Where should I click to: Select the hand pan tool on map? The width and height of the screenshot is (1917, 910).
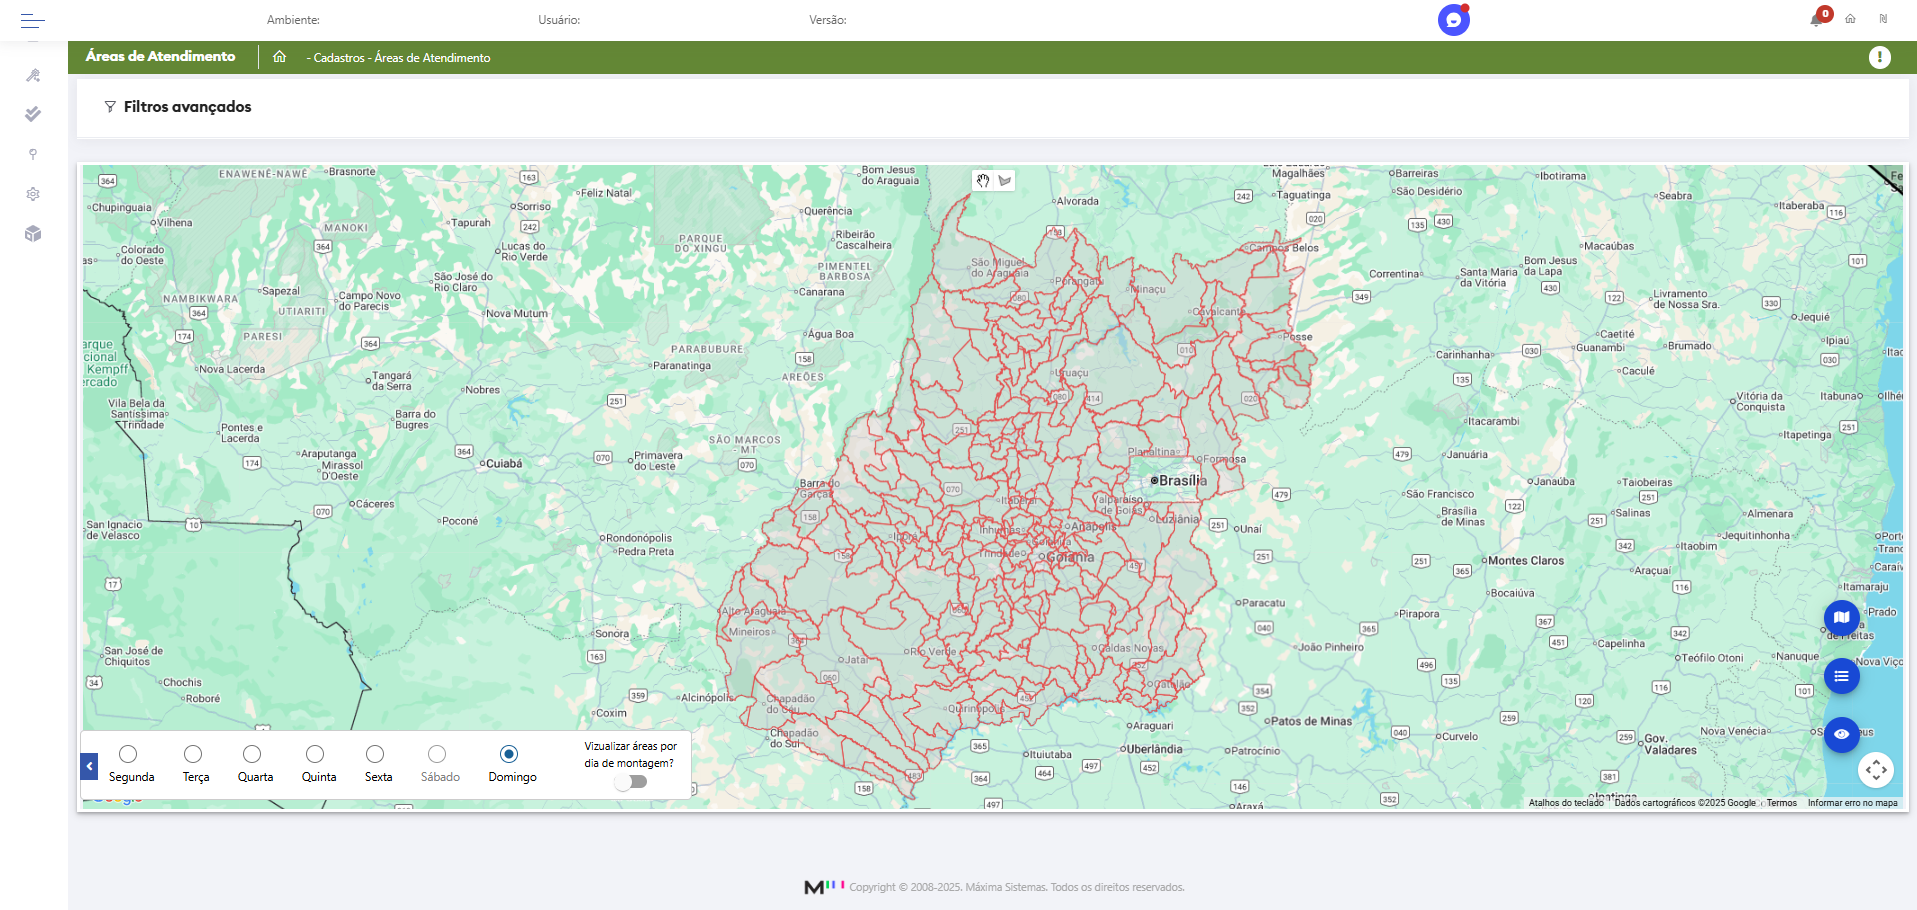(983, 181)
